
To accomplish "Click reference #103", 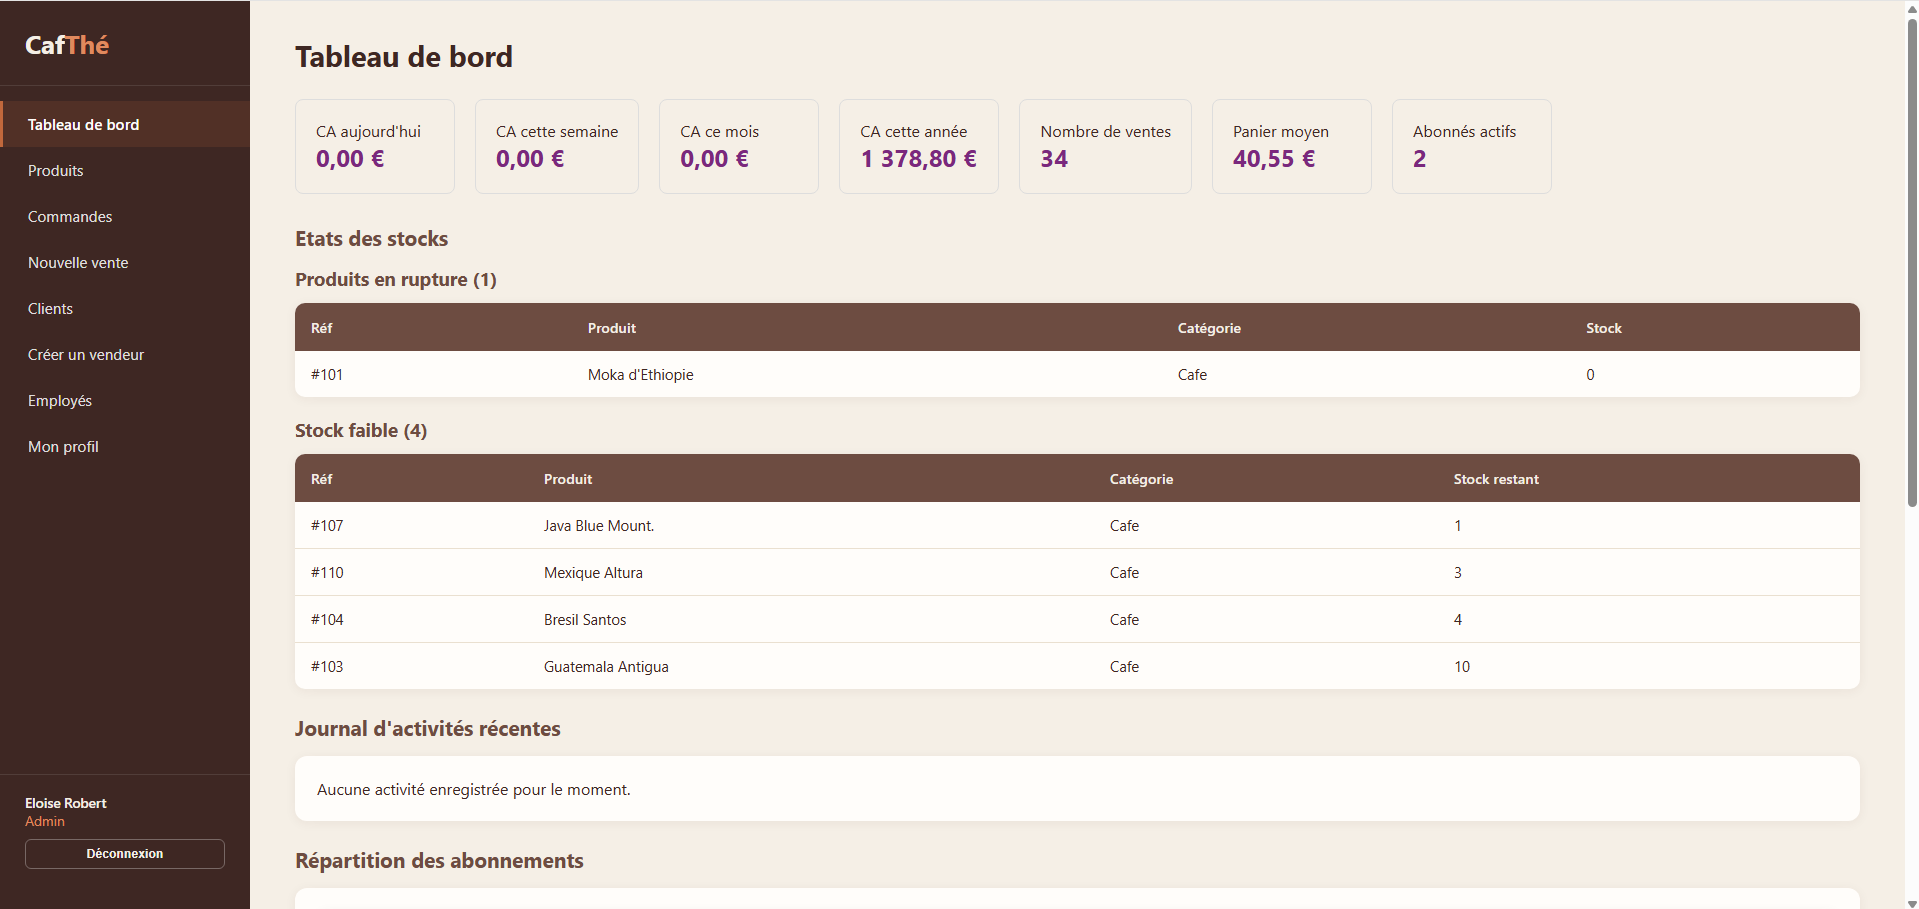I will pos(327,667).
